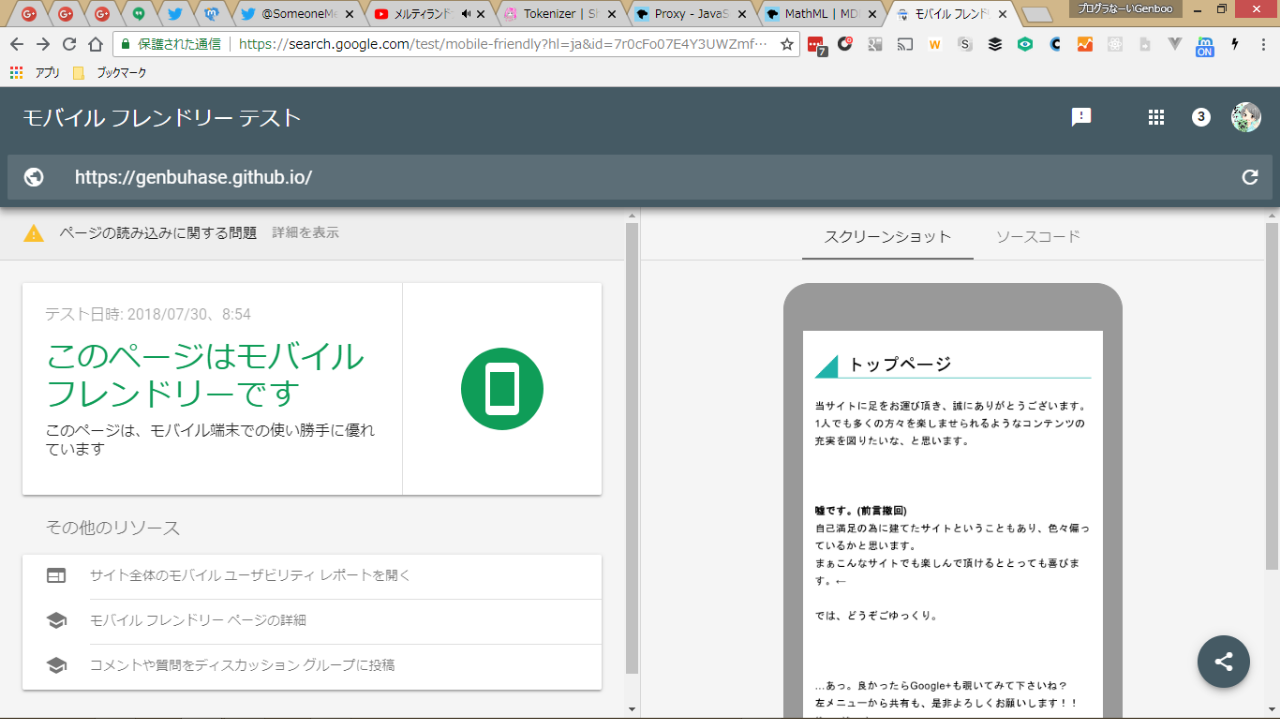Go to browser home page
Image resolution: width=1280 pixels, height=719 pixels.
pos(95,44)
